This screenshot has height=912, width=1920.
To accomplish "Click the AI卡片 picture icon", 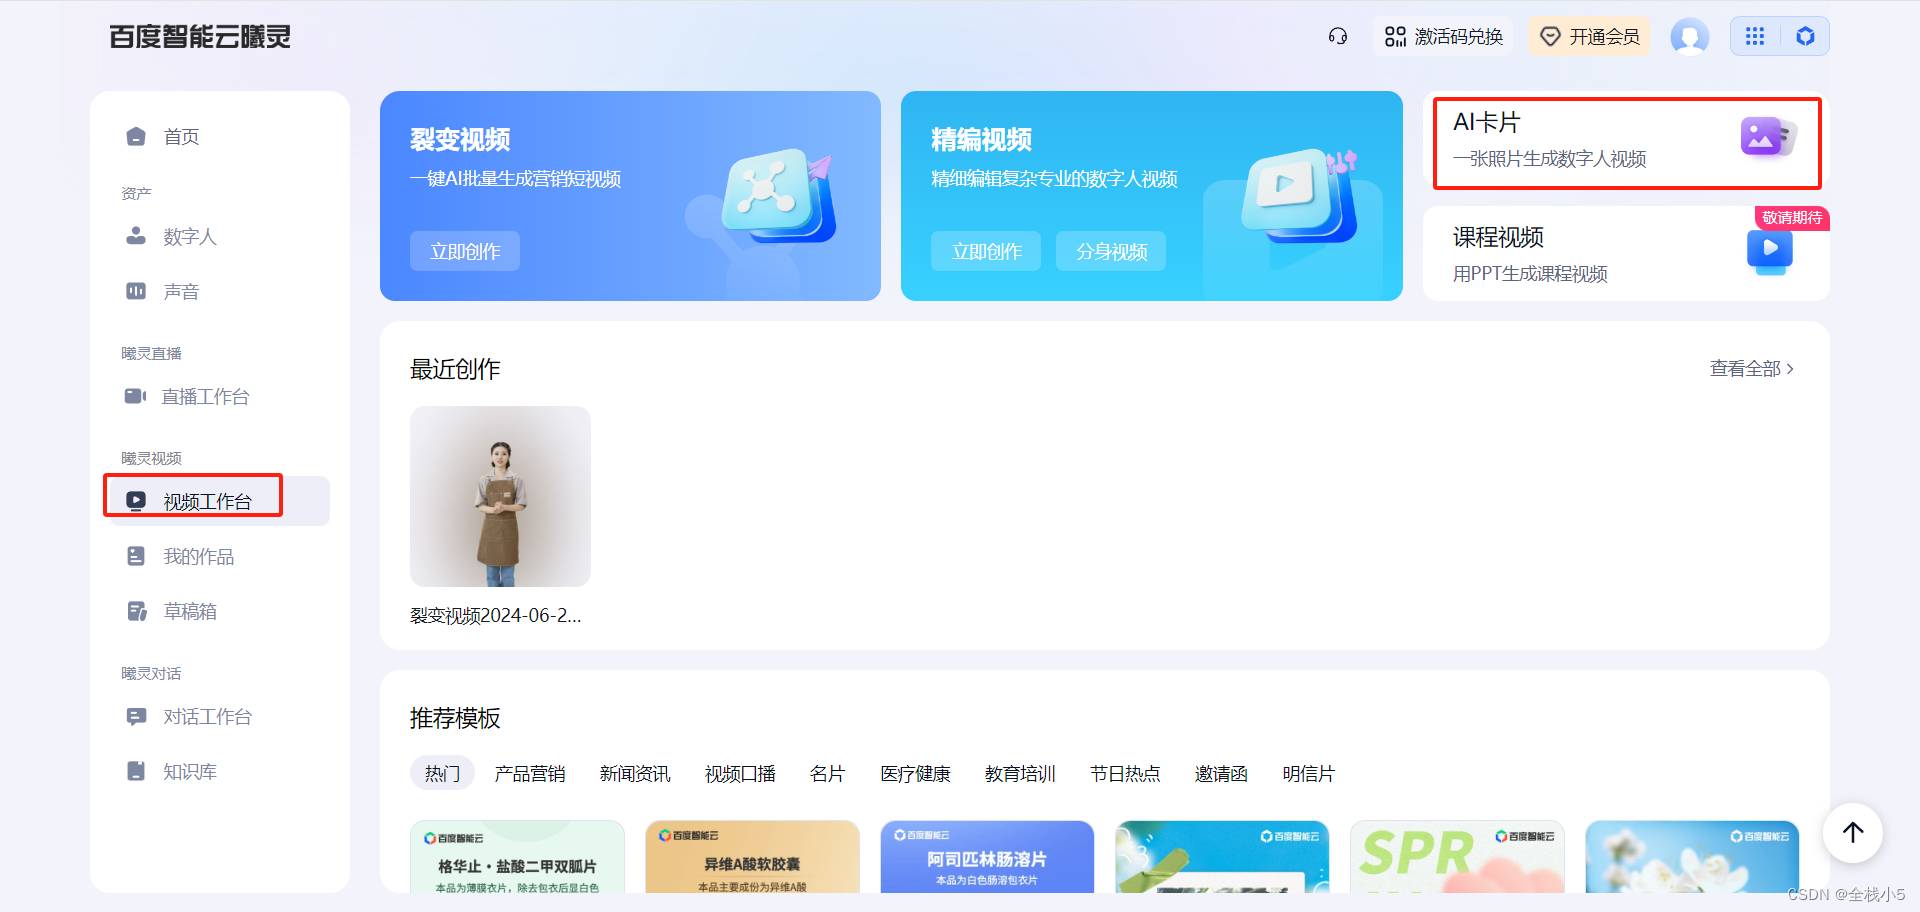I will tap(1768, 137).
